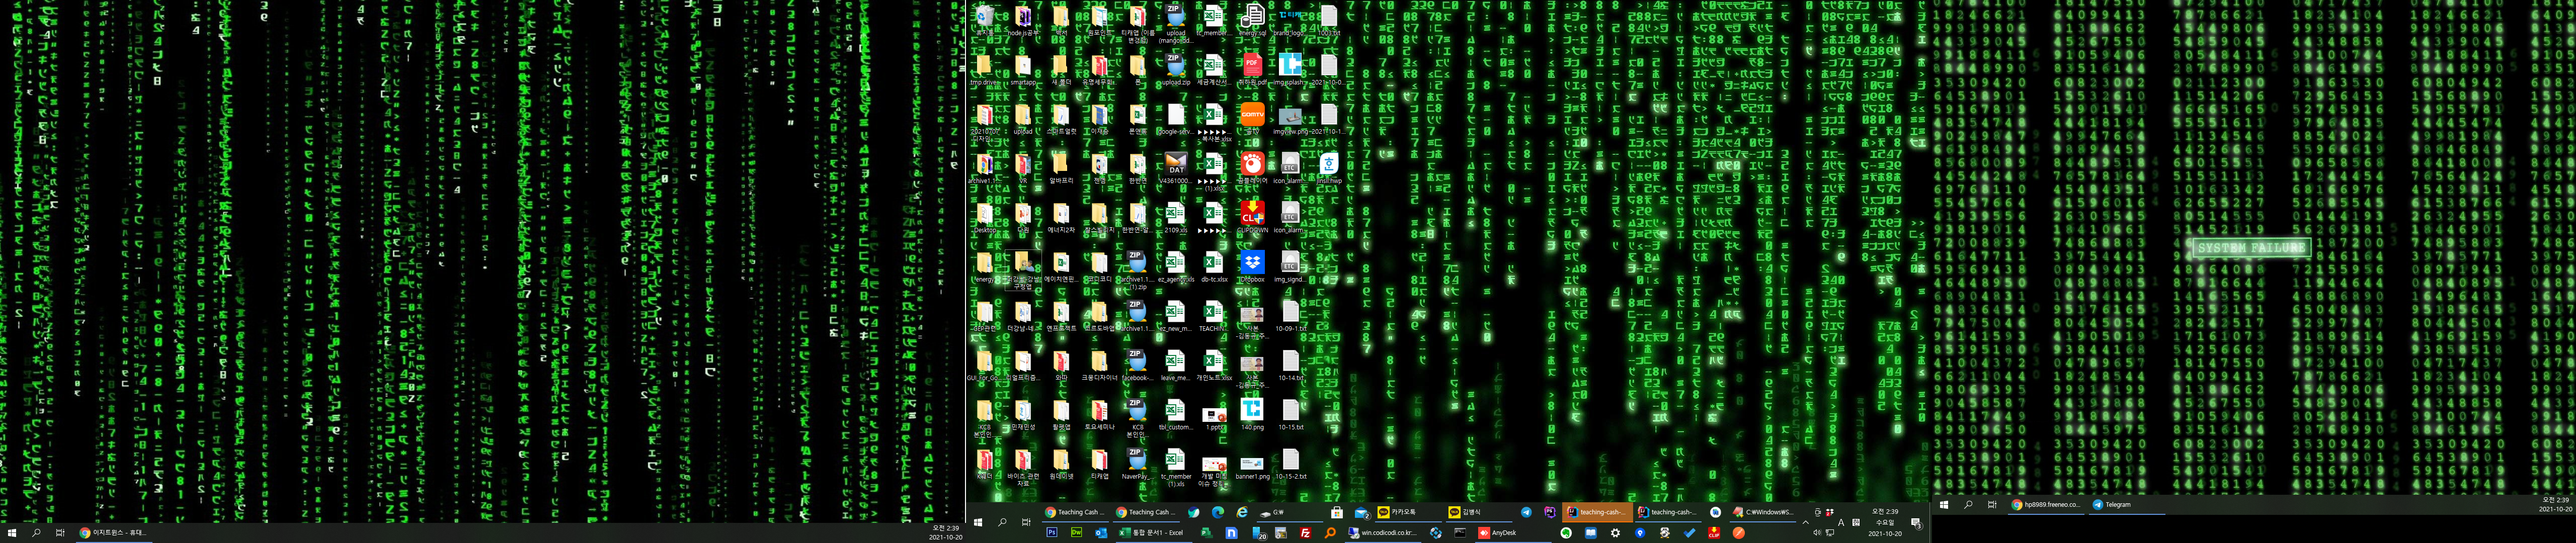This screenshot has height=543, width=2576.
Task: Switch to first Teaching Cash Chrome window
Action: [x=1075, y=512]
